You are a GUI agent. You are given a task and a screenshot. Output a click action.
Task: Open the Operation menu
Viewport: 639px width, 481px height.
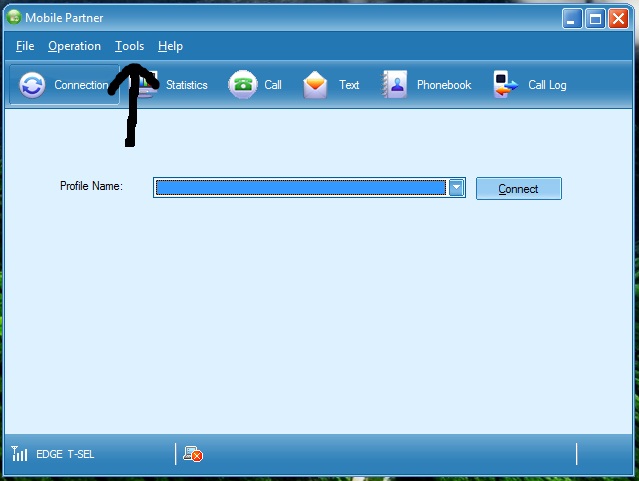pyautogui.click(x=75, y=46)
